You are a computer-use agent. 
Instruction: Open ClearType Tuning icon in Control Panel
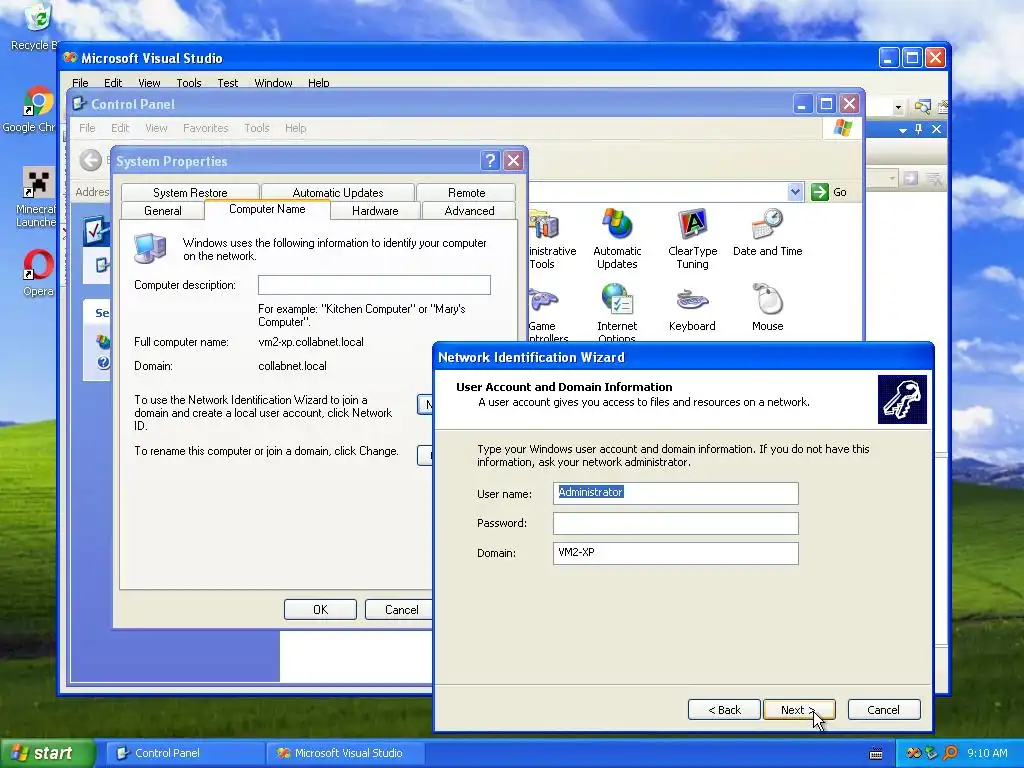(x=692, y=238)
